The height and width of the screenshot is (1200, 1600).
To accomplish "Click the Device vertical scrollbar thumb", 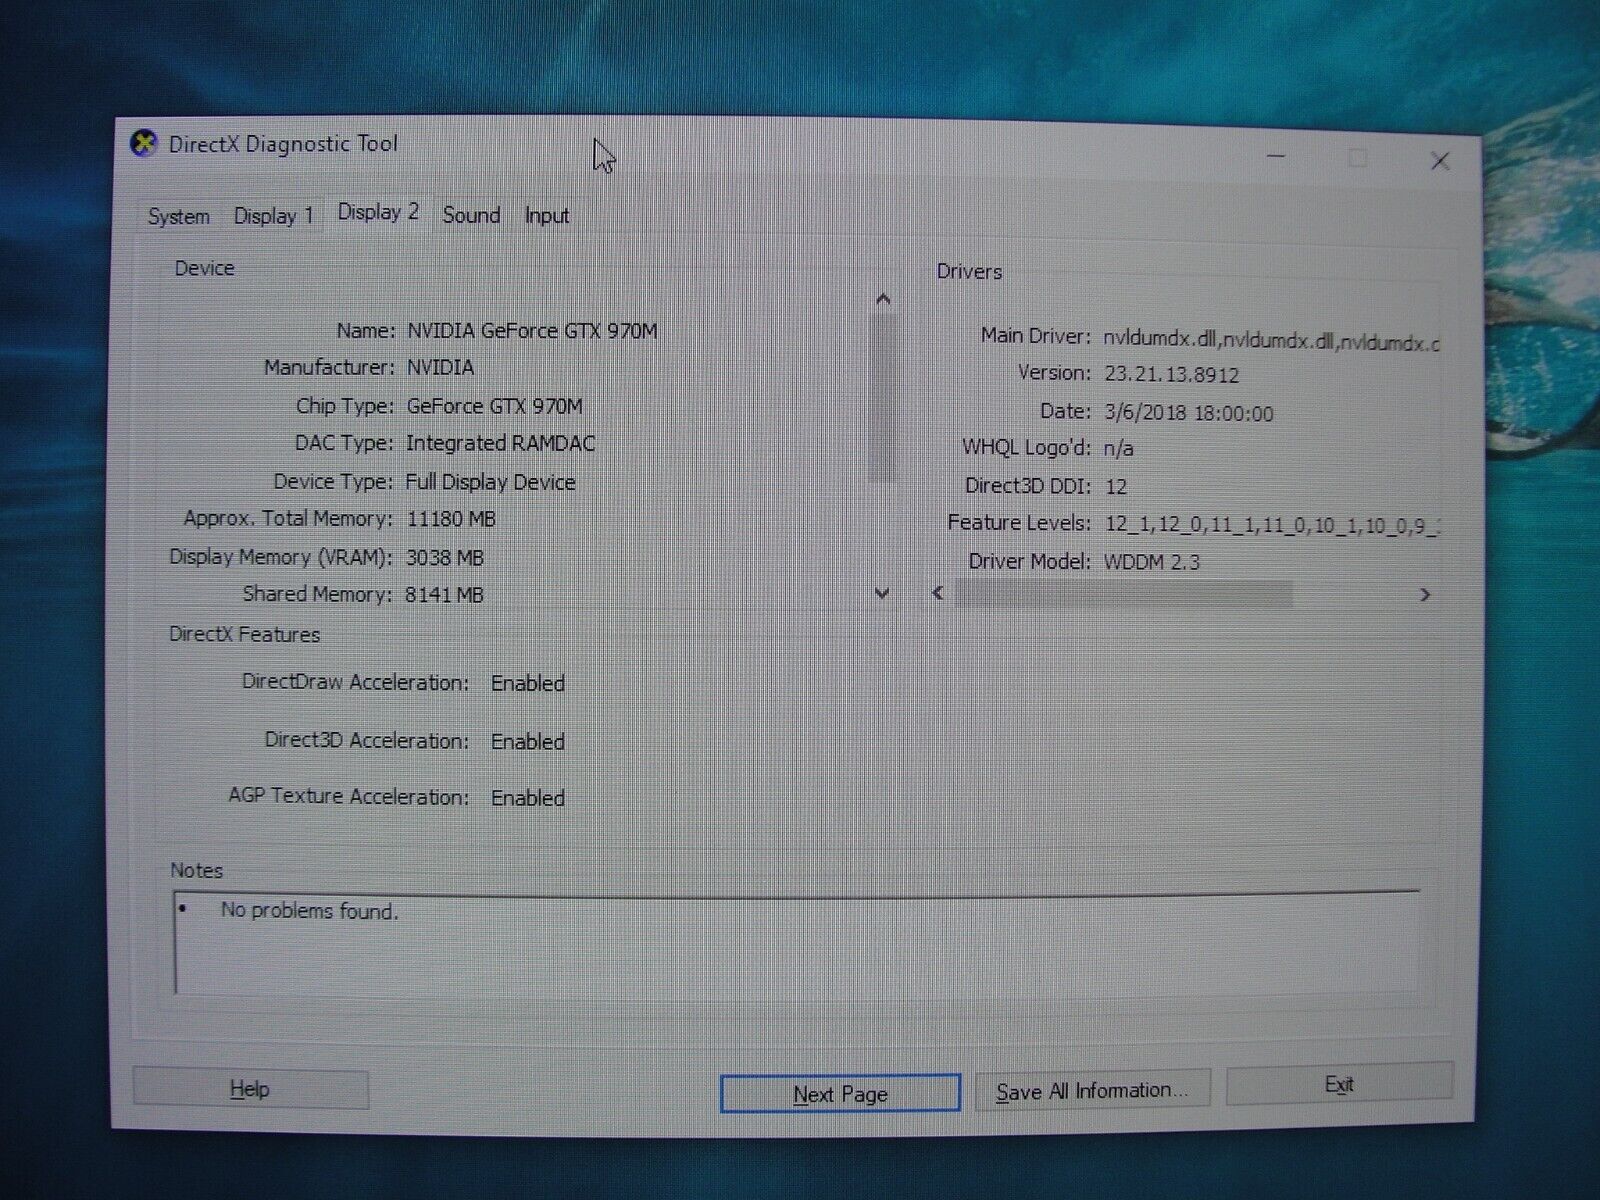I will pyautogui.click(x=882, y=397).
